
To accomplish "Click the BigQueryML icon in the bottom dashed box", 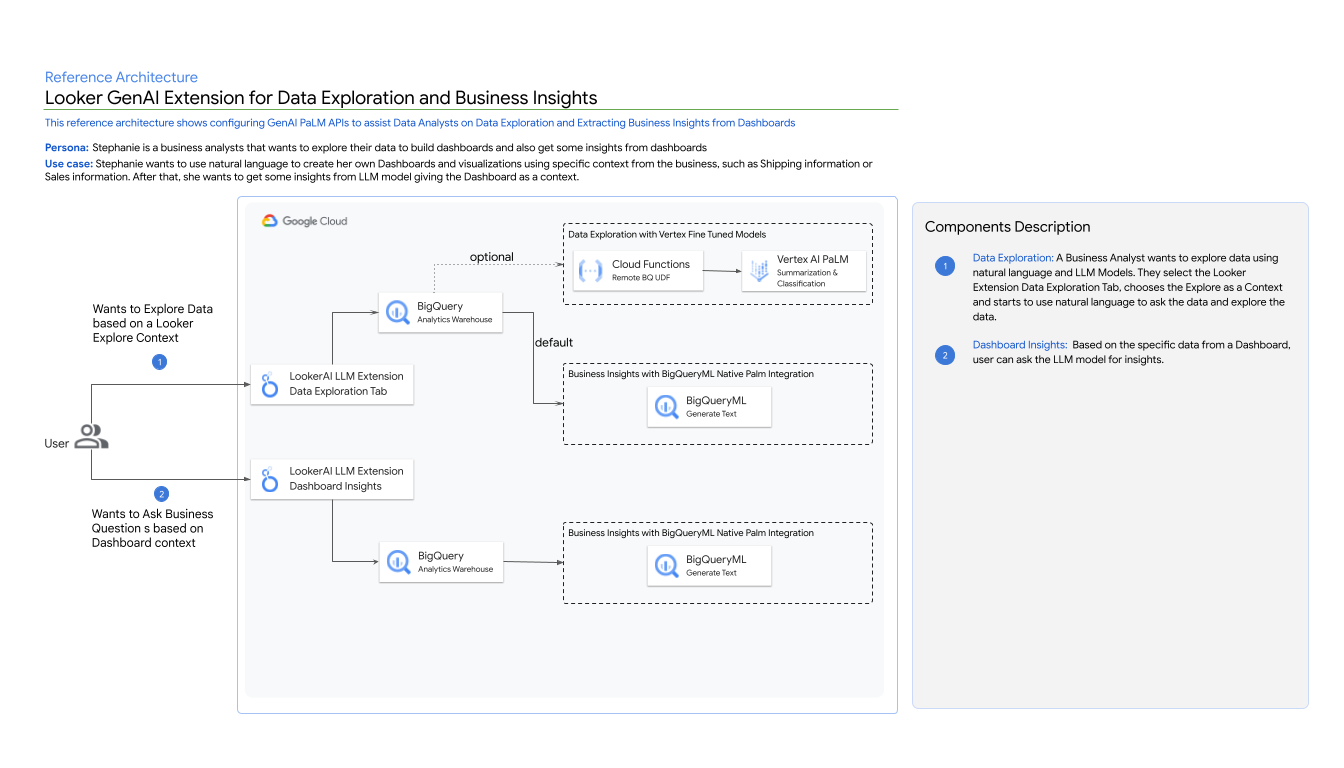I will 666,565.
